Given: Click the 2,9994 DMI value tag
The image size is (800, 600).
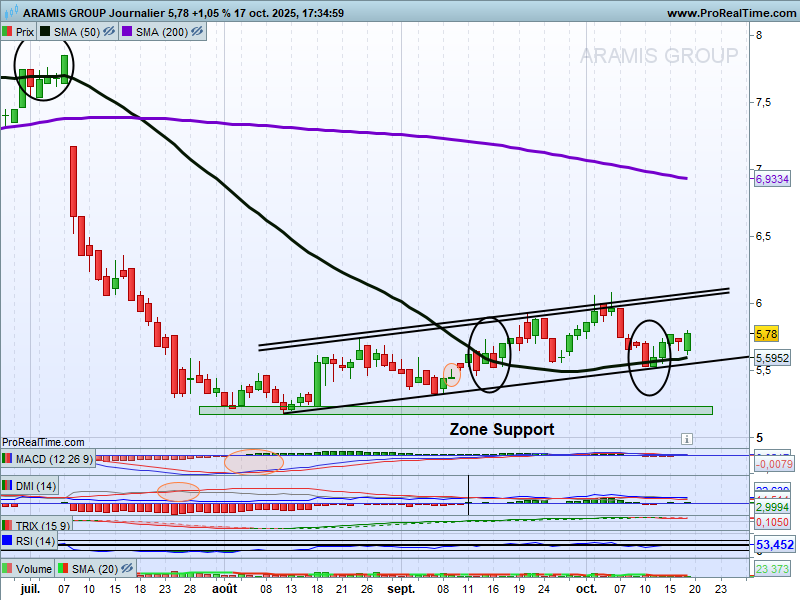Looking at the screenshot, I should pos(772,507).
